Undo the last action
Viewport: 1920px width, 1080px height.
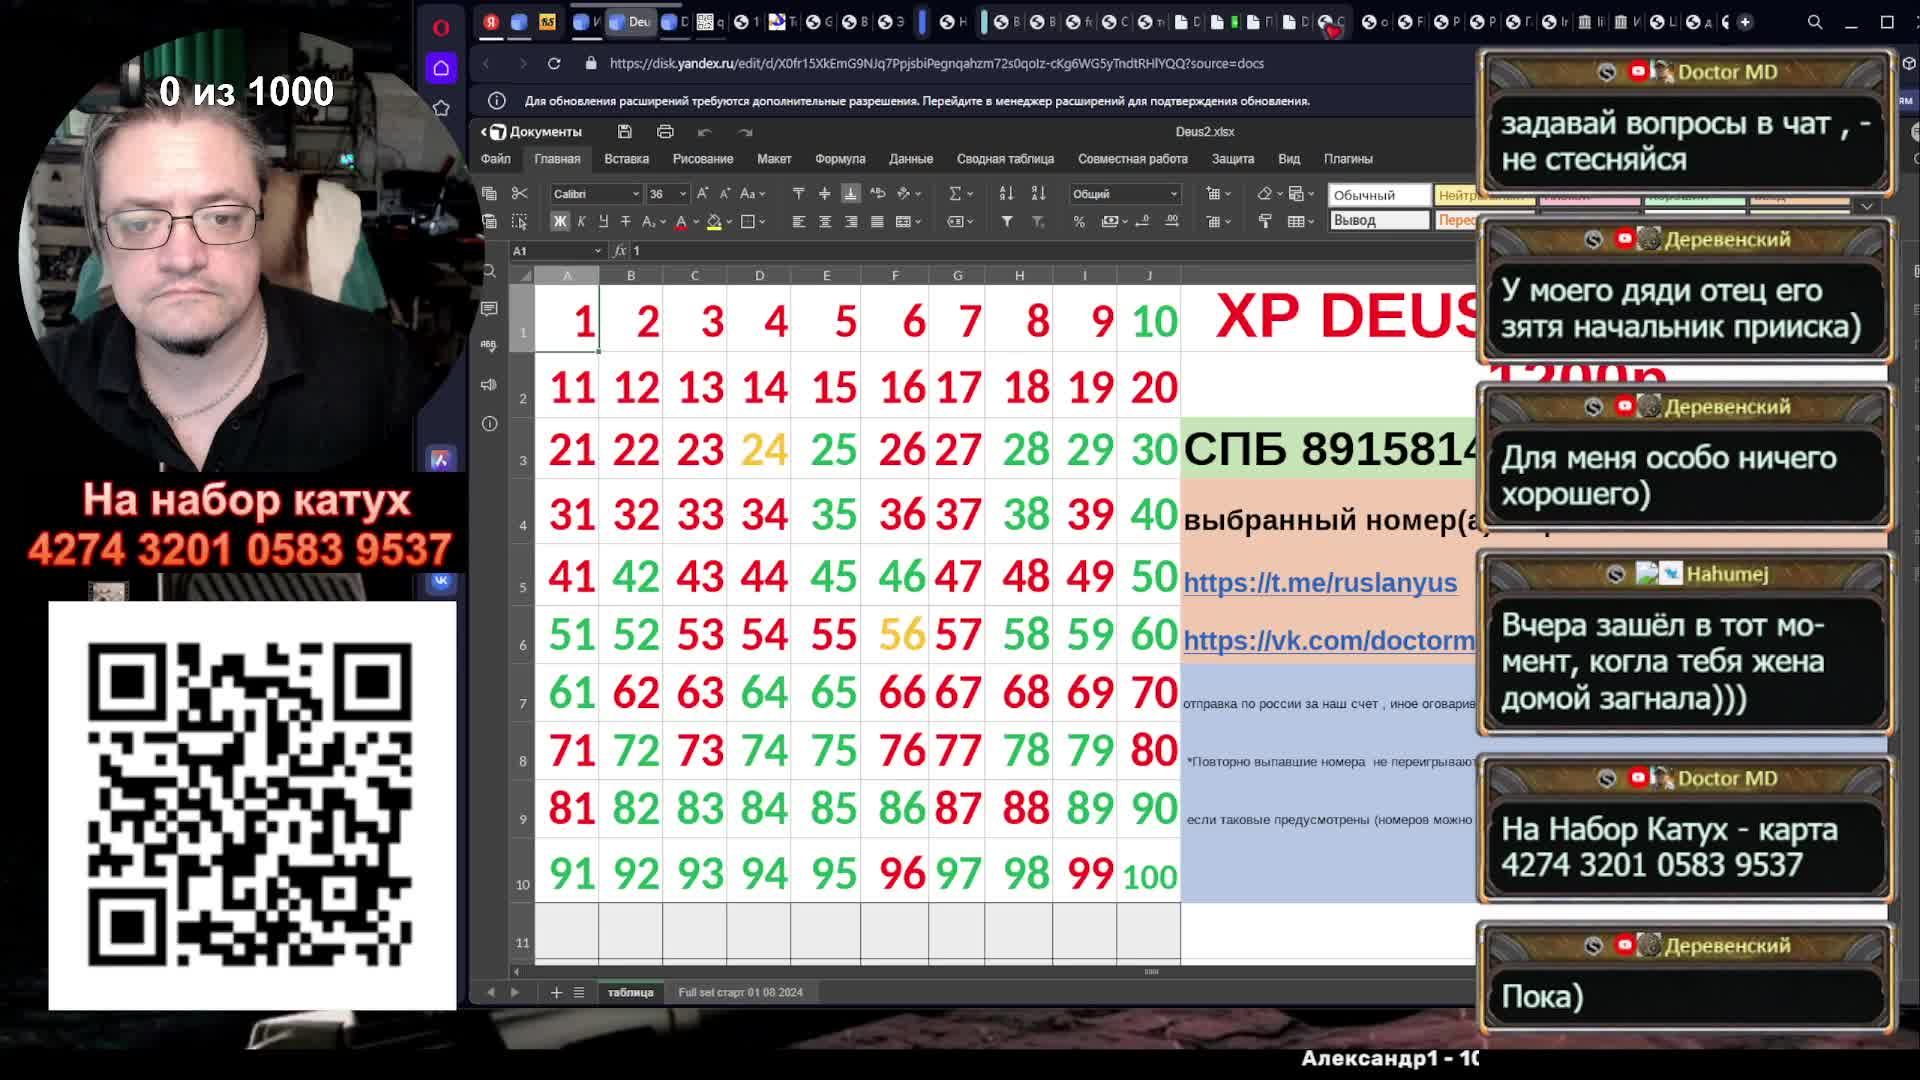[704, 132]
